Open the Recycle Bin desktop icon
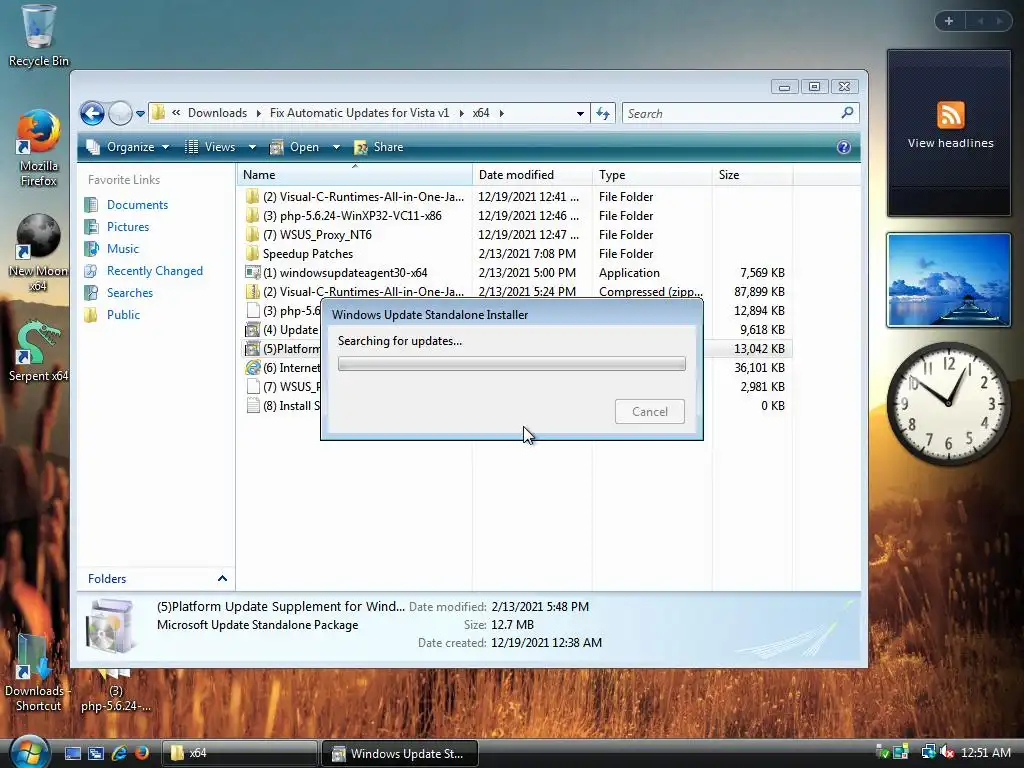The width and height of the screenshot is (1024, 768). (x=38, y=36)
